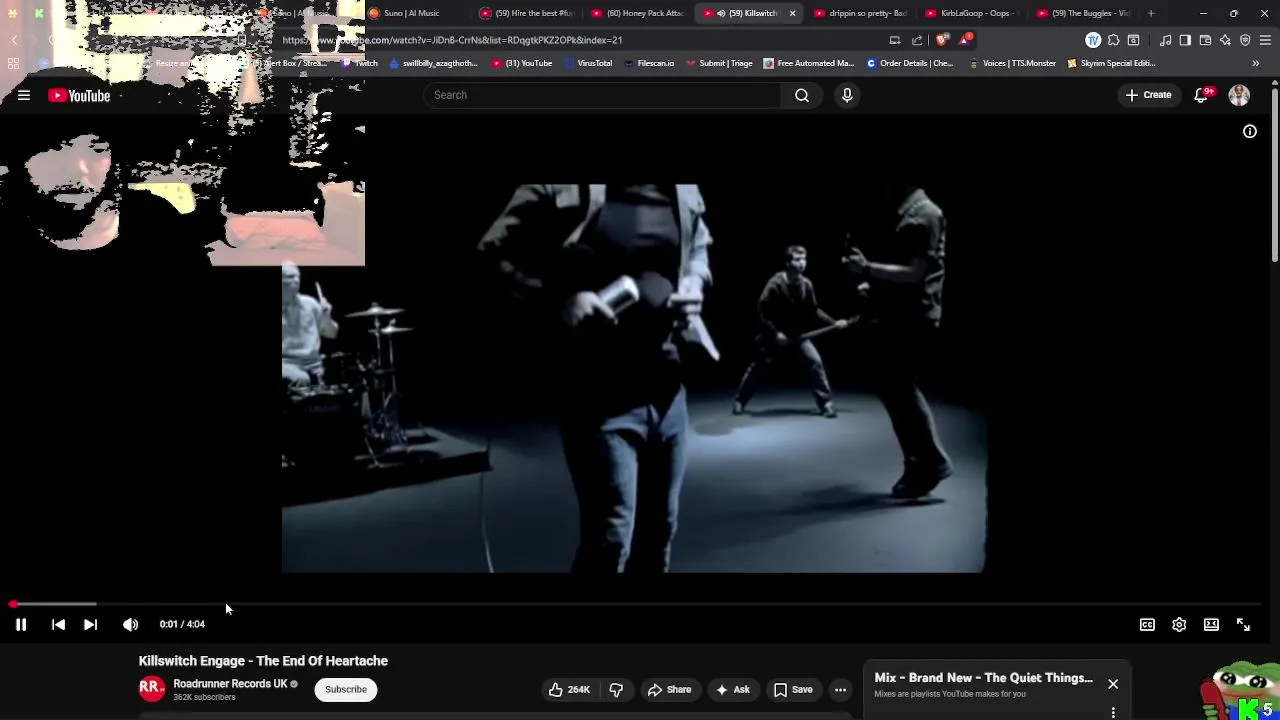Screen dimensions: 1280x720
Task: Open the Filescan.io bookmark
Action: 648,63
